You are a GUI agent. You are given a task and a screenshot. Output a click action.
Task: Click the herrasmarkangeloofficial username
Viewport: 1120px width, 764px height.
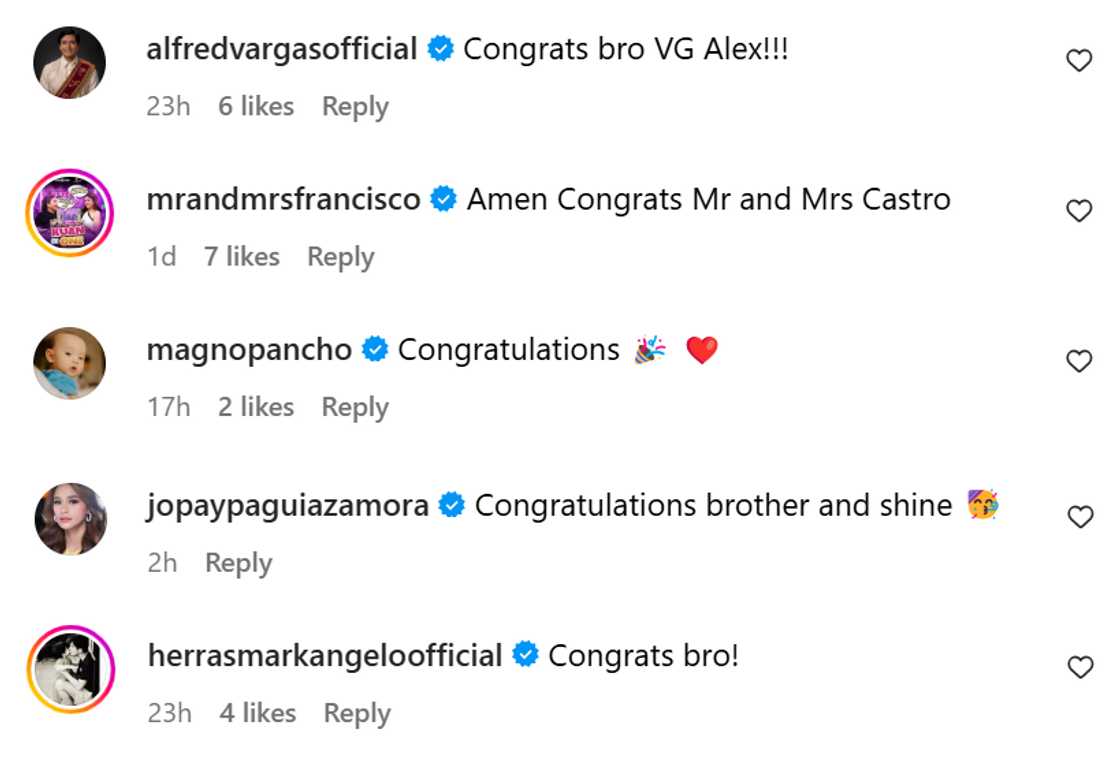324,656
